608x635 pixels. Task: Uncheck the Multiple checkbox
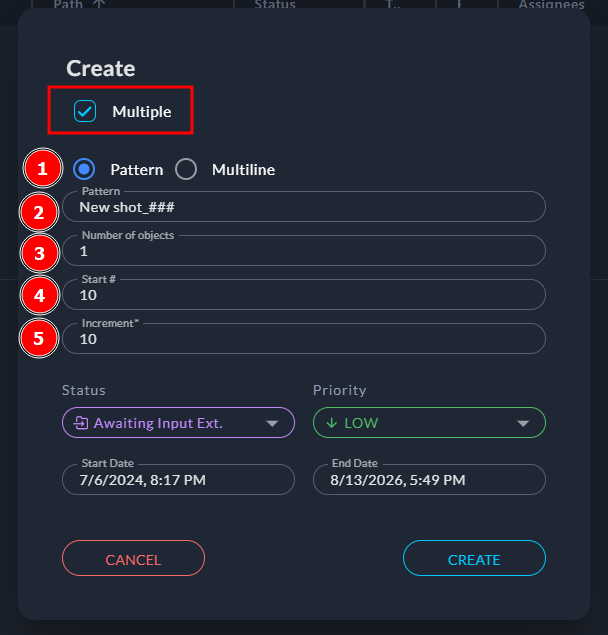(85, 111)
